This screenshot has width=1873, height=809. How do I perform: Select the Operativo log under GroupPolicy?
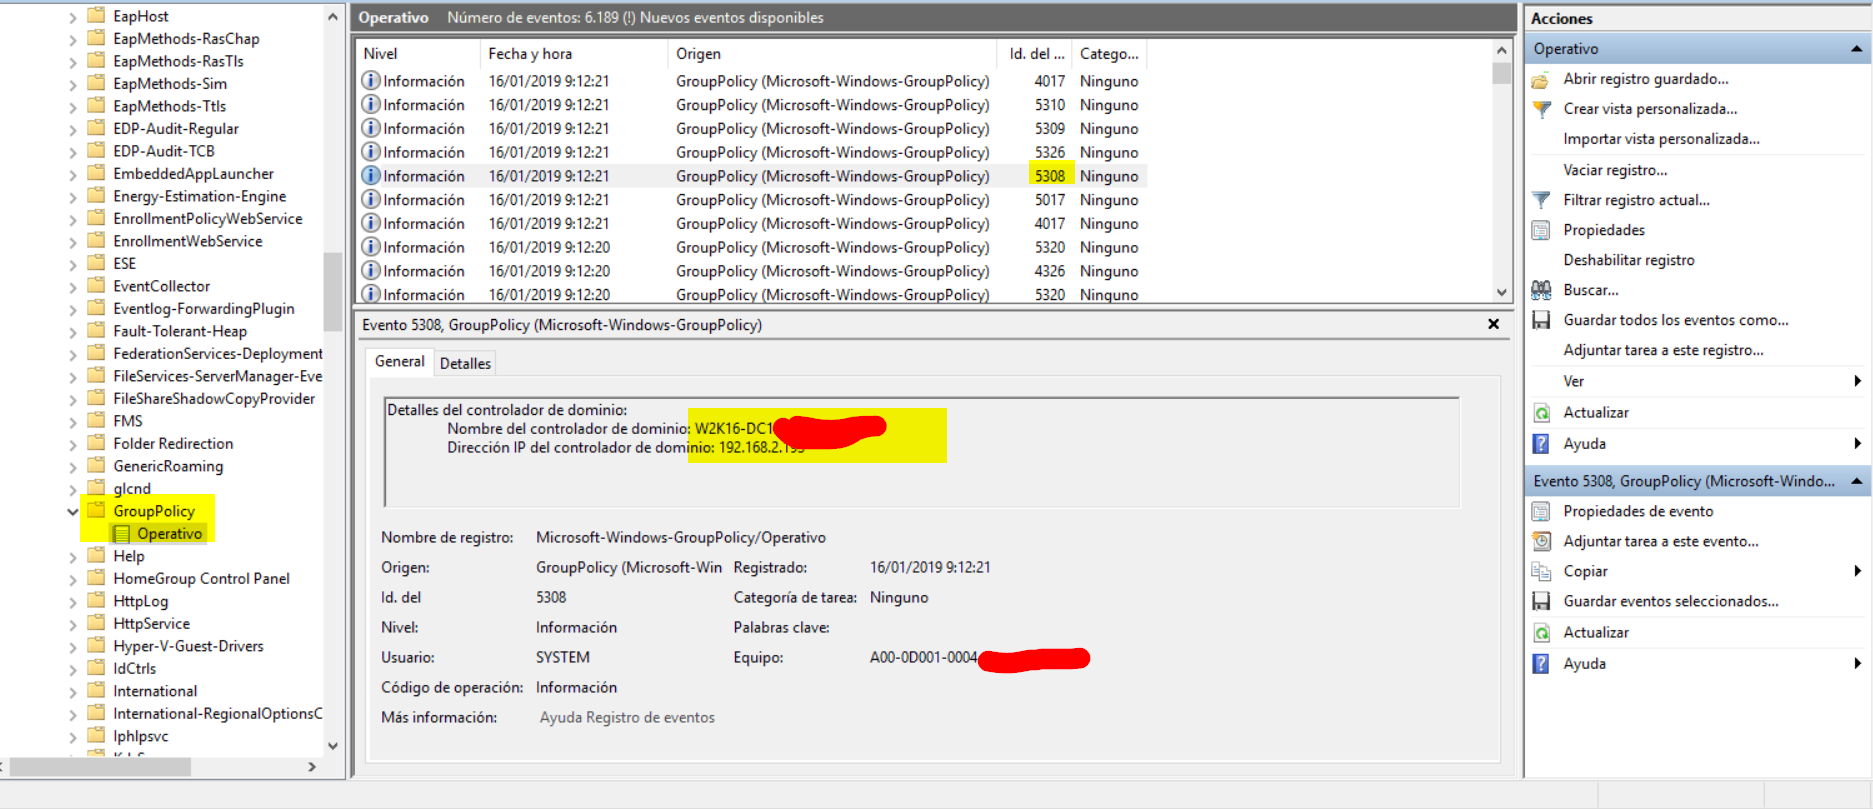coord(169,534)
